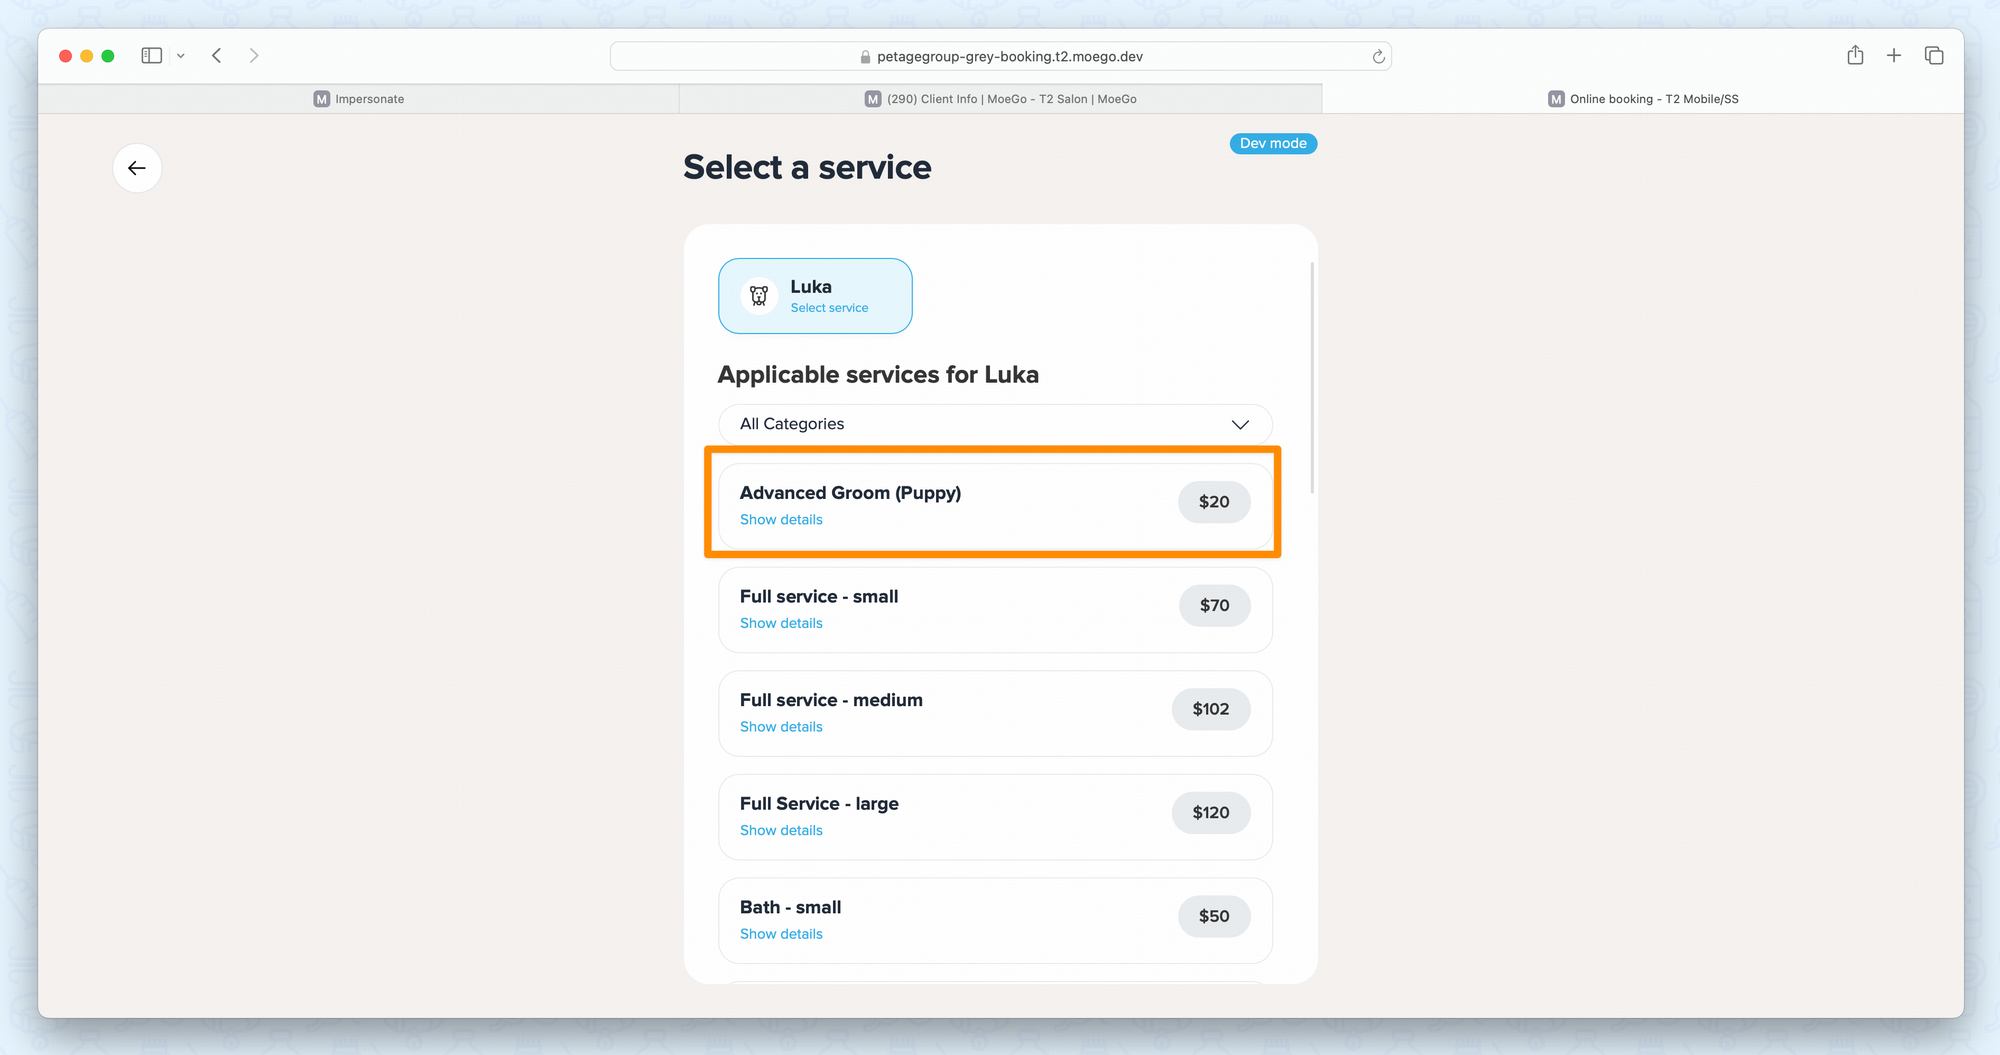Show the tab overview icon
The image size is (2000, 1055).
(x=1934, y=56)
